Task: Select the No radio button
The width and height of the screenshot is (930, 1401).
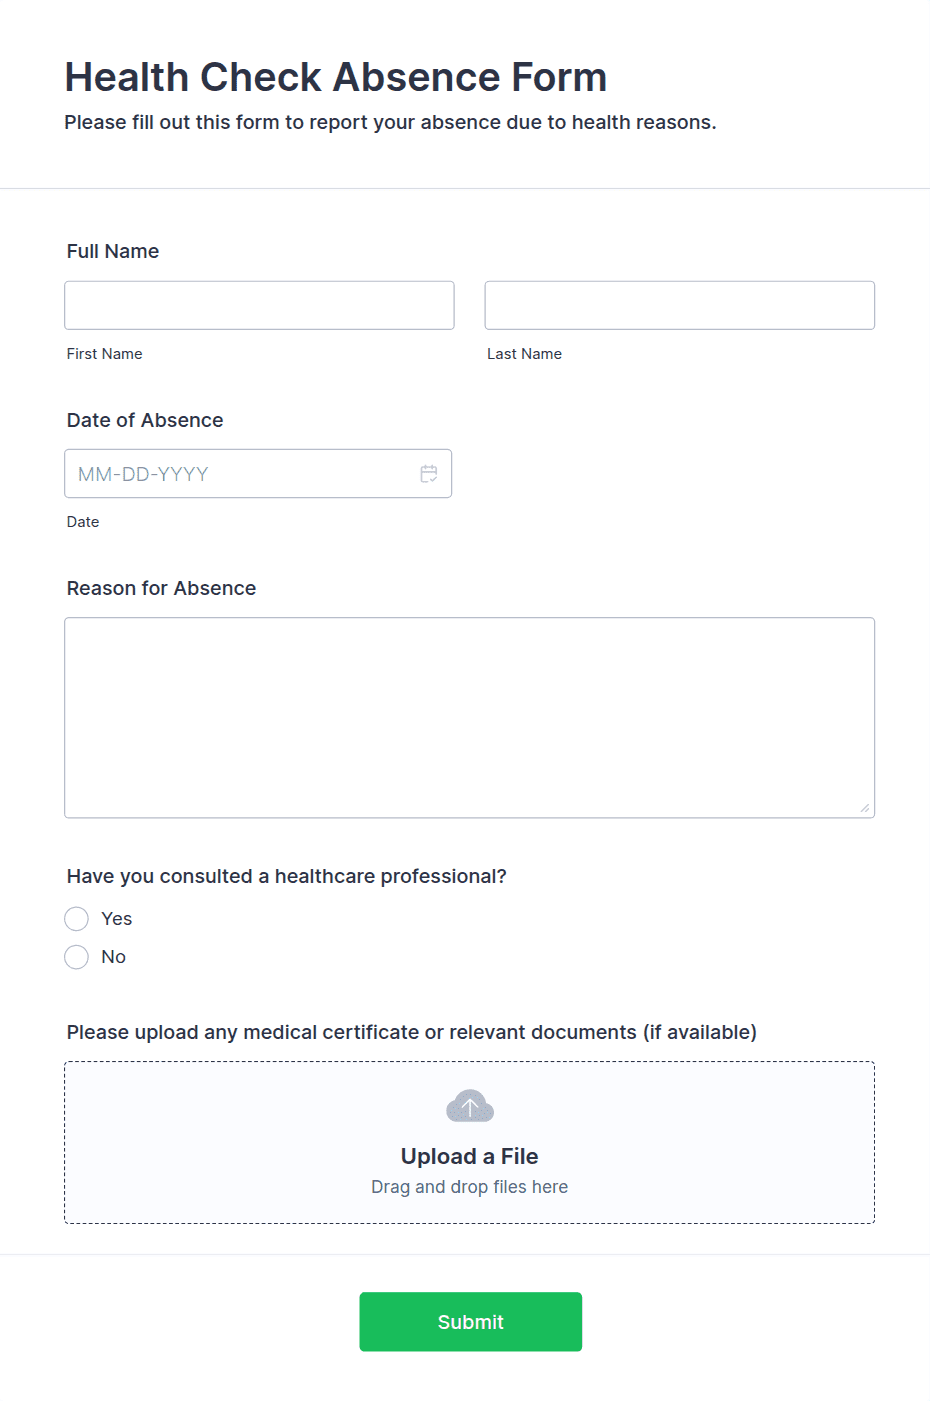Action: pyautogui.click(x=76, y=957)
